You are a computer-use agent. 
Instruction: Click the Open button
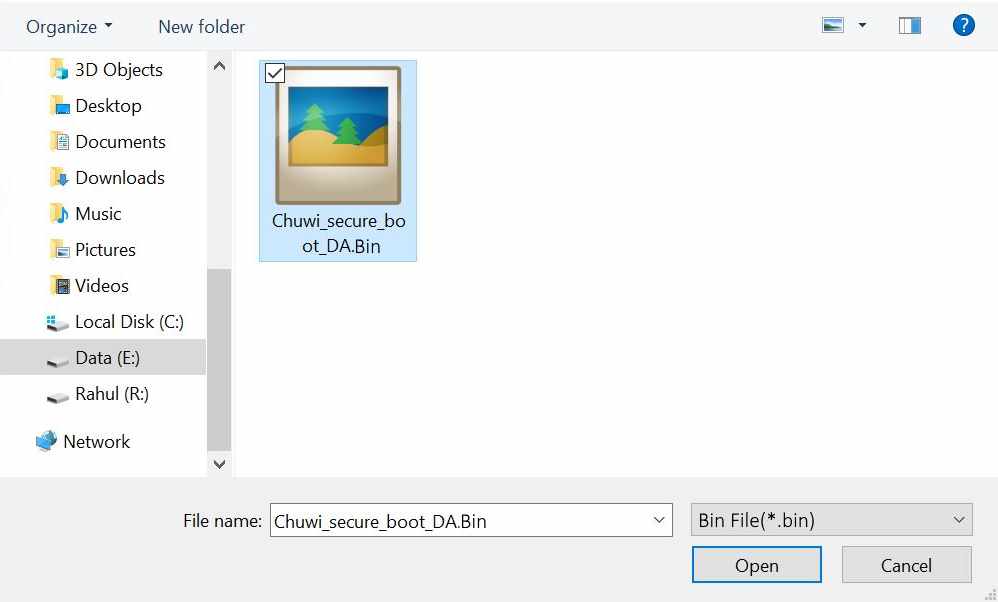click(x=756, y=564)
